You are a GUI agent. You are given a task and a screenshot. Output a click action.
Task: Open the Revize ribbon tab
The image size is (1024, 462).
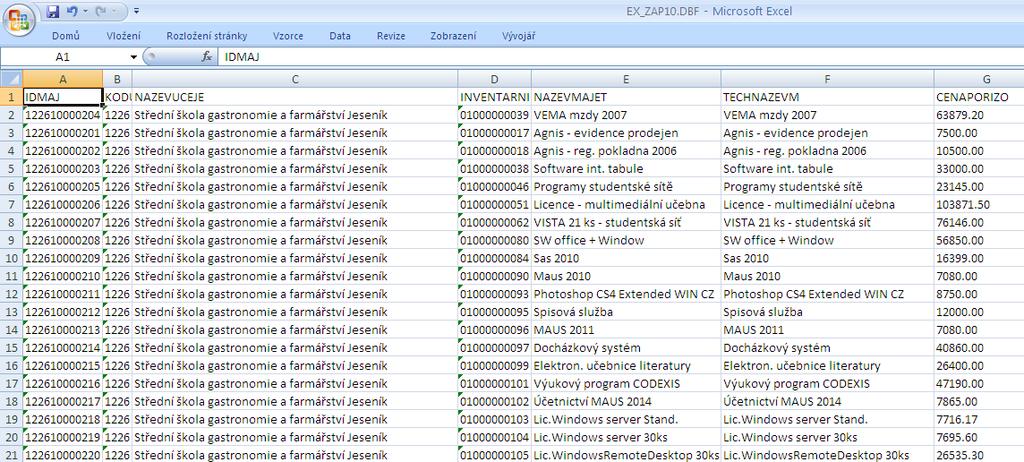391,36
